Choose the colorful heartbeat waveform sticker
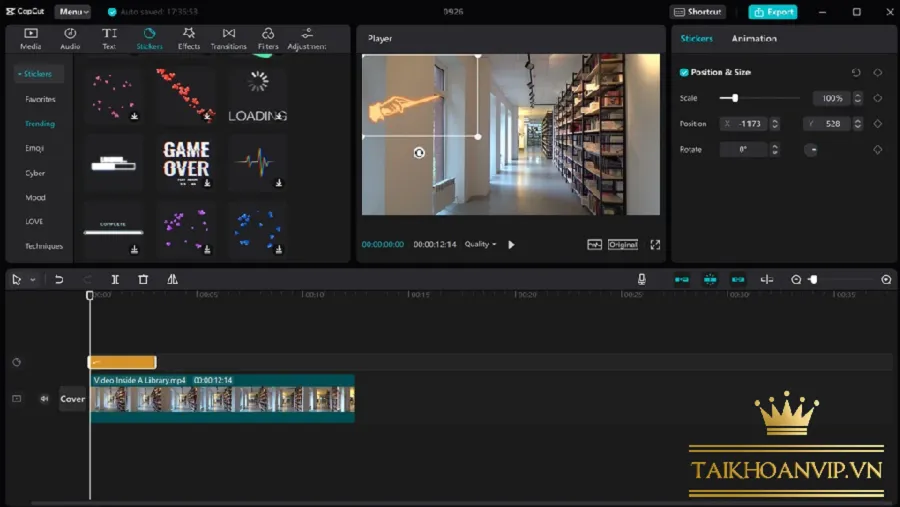900x507 pixels. click(257, 162)
